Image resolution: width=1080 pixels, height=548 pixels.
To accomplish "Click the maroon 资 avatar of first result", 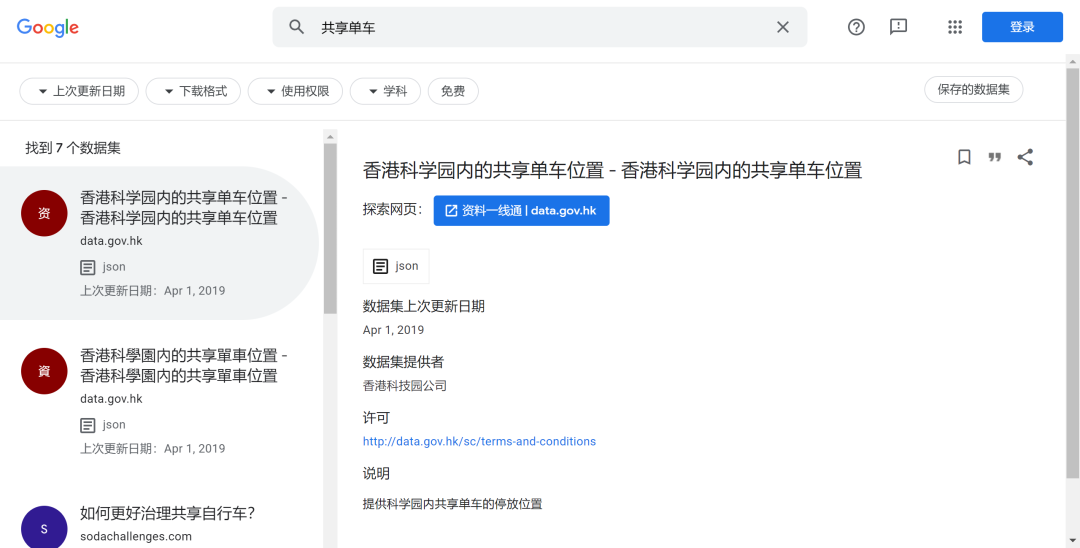I will (x=44, y=213).
